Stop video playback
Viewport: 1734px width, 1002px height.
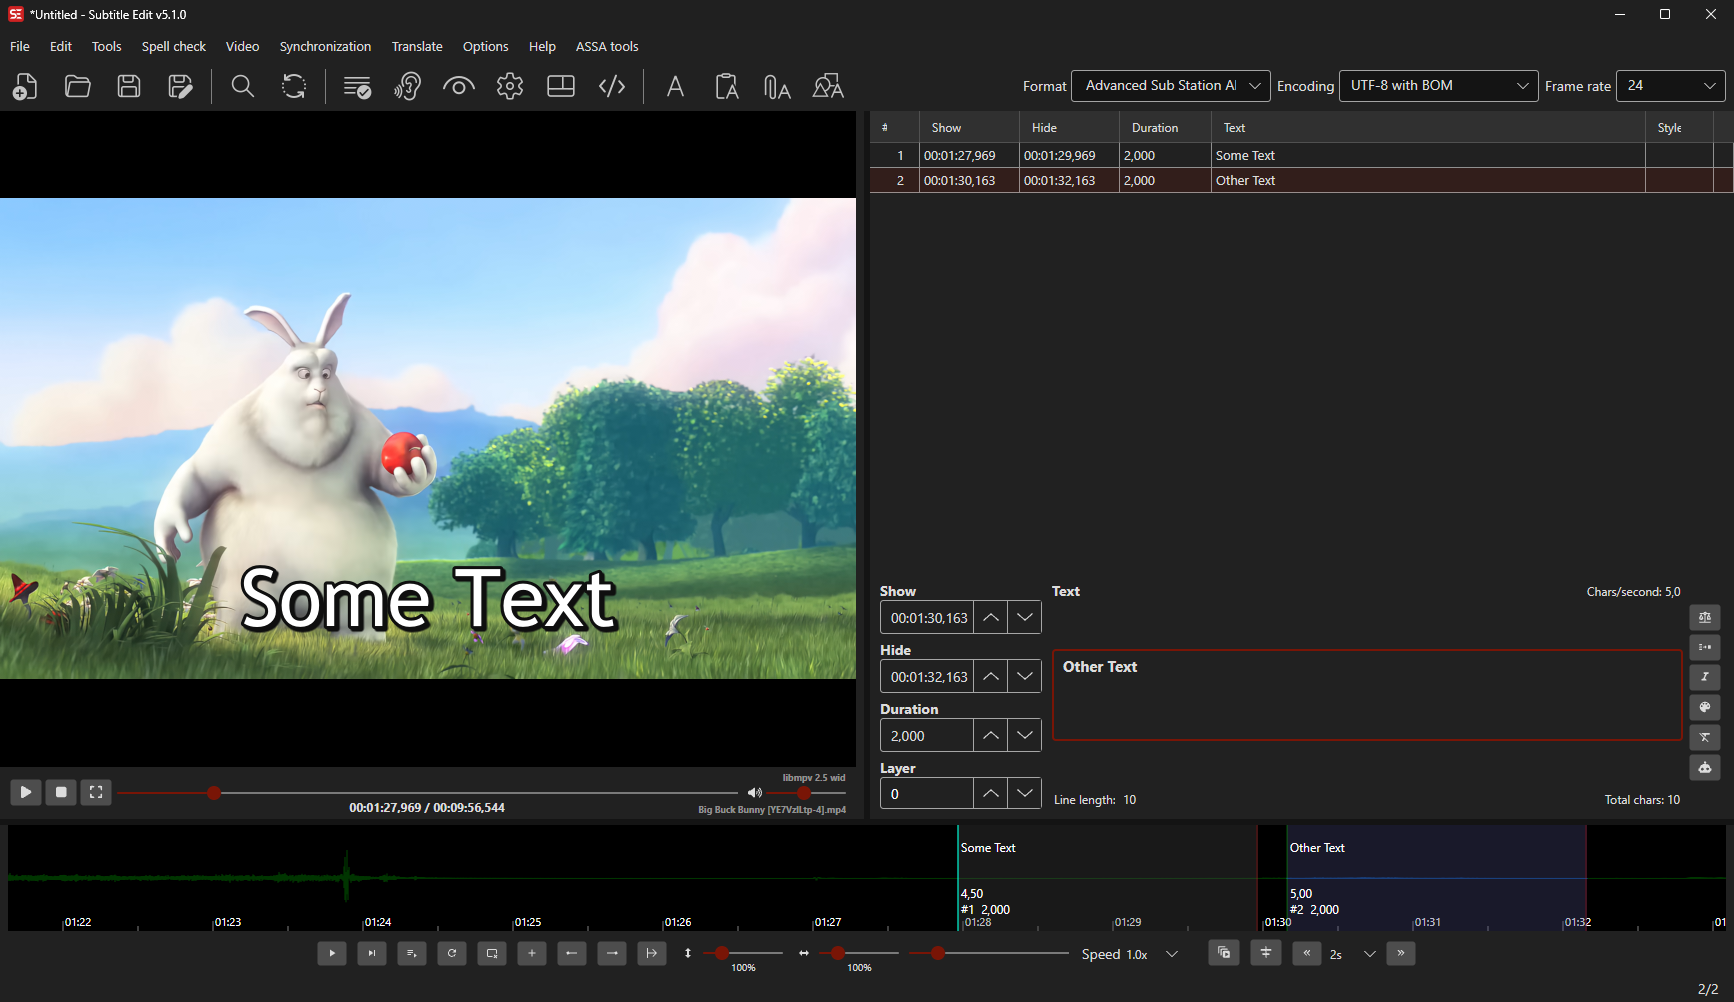61,792
